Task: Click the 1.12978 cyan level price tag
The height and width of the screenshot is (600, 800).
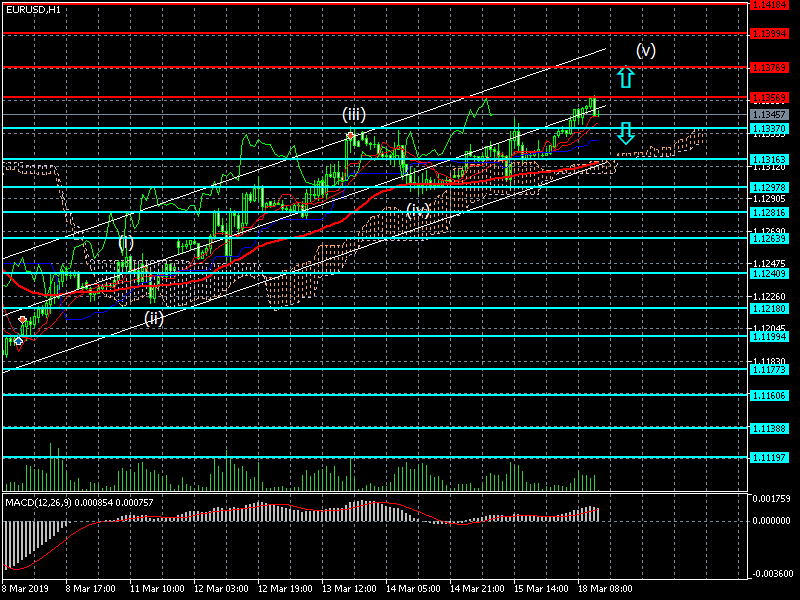Action: (769, 188)
